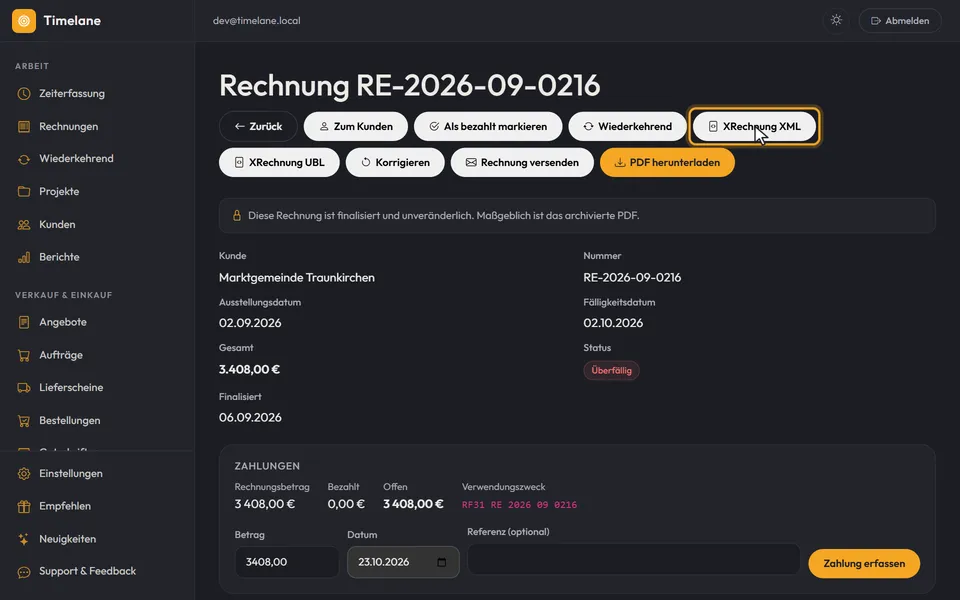Image resolution: width=960 pixels, height=600 pixels.
Task: Click the customer name Marktgemeinde Traunkirchen
Action: click(x=297, y=277)
